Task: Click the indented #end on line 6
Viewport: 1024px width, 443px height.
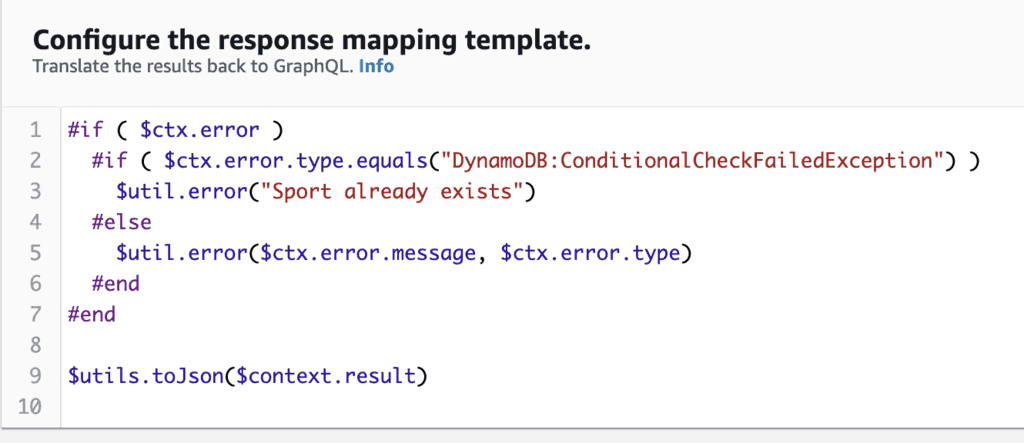Action: click(x=115, y=284)
